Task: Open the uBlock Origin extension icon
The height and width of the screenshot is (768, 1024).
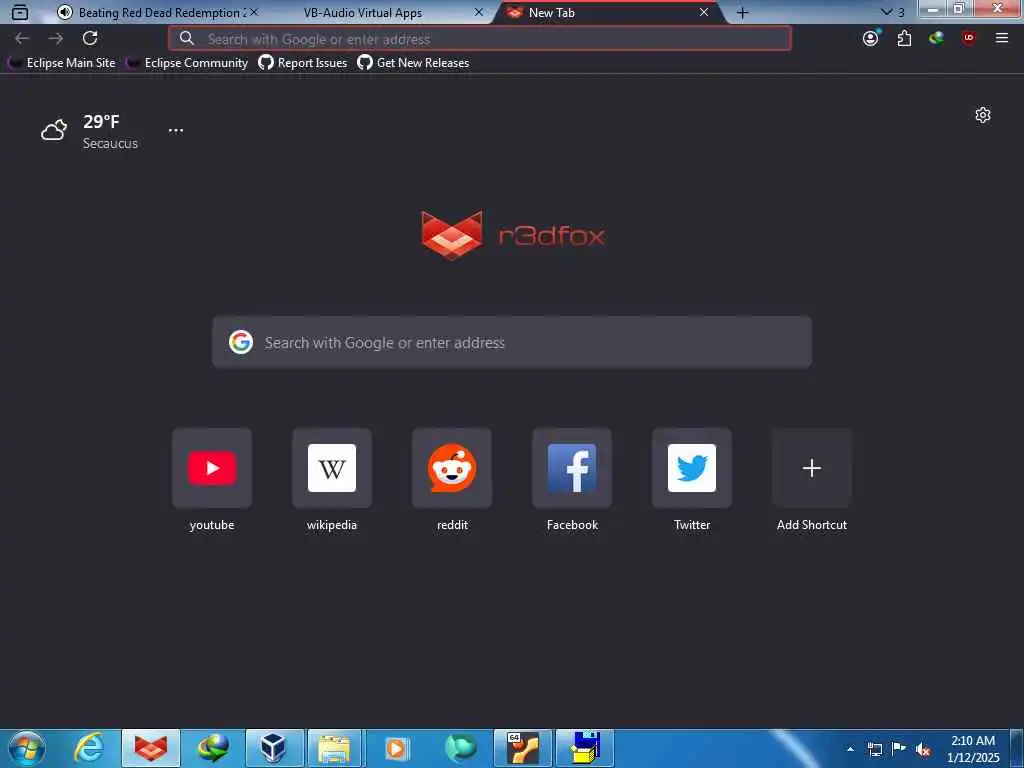Action: point(968,38)
